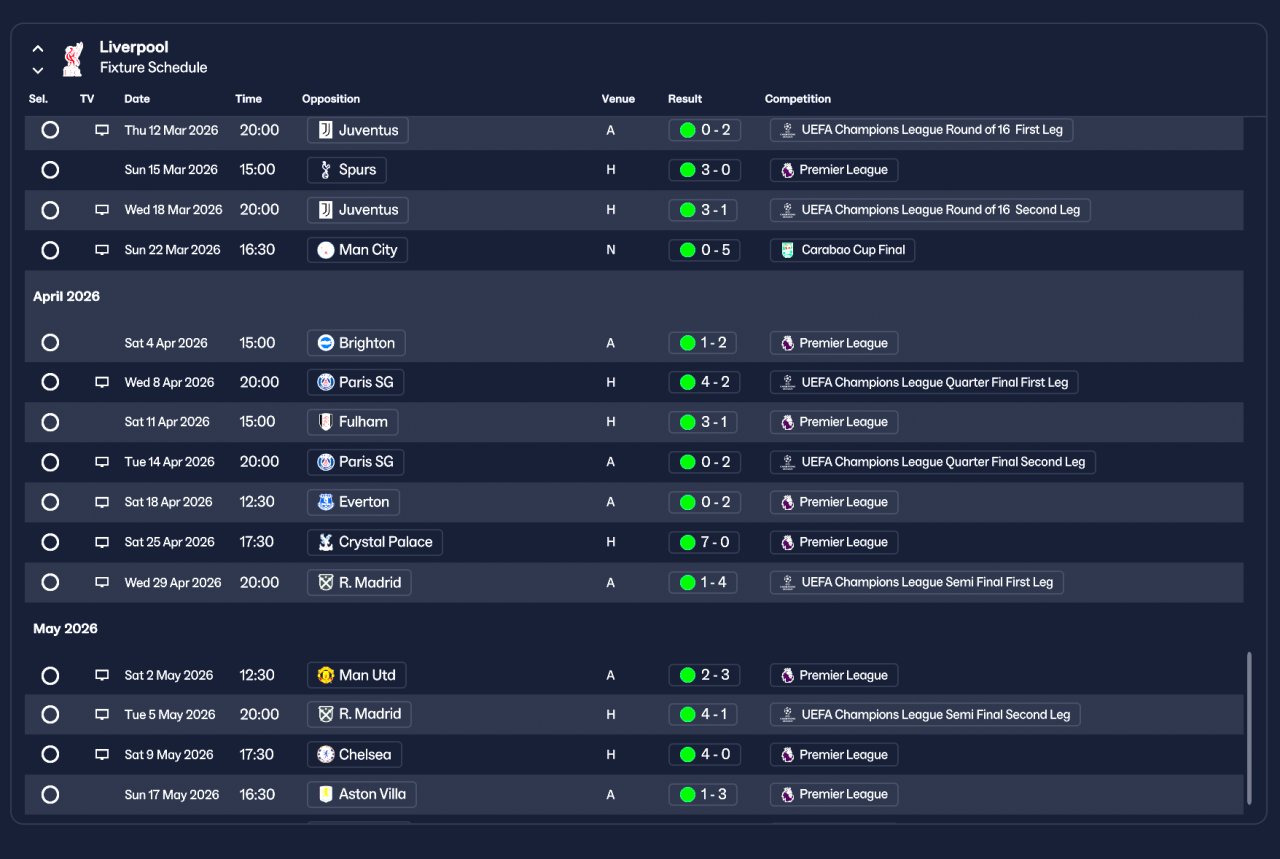Viewport: 1280px width, 859px height.
Task: Click the Everton club badge
Action: point(325,502)
